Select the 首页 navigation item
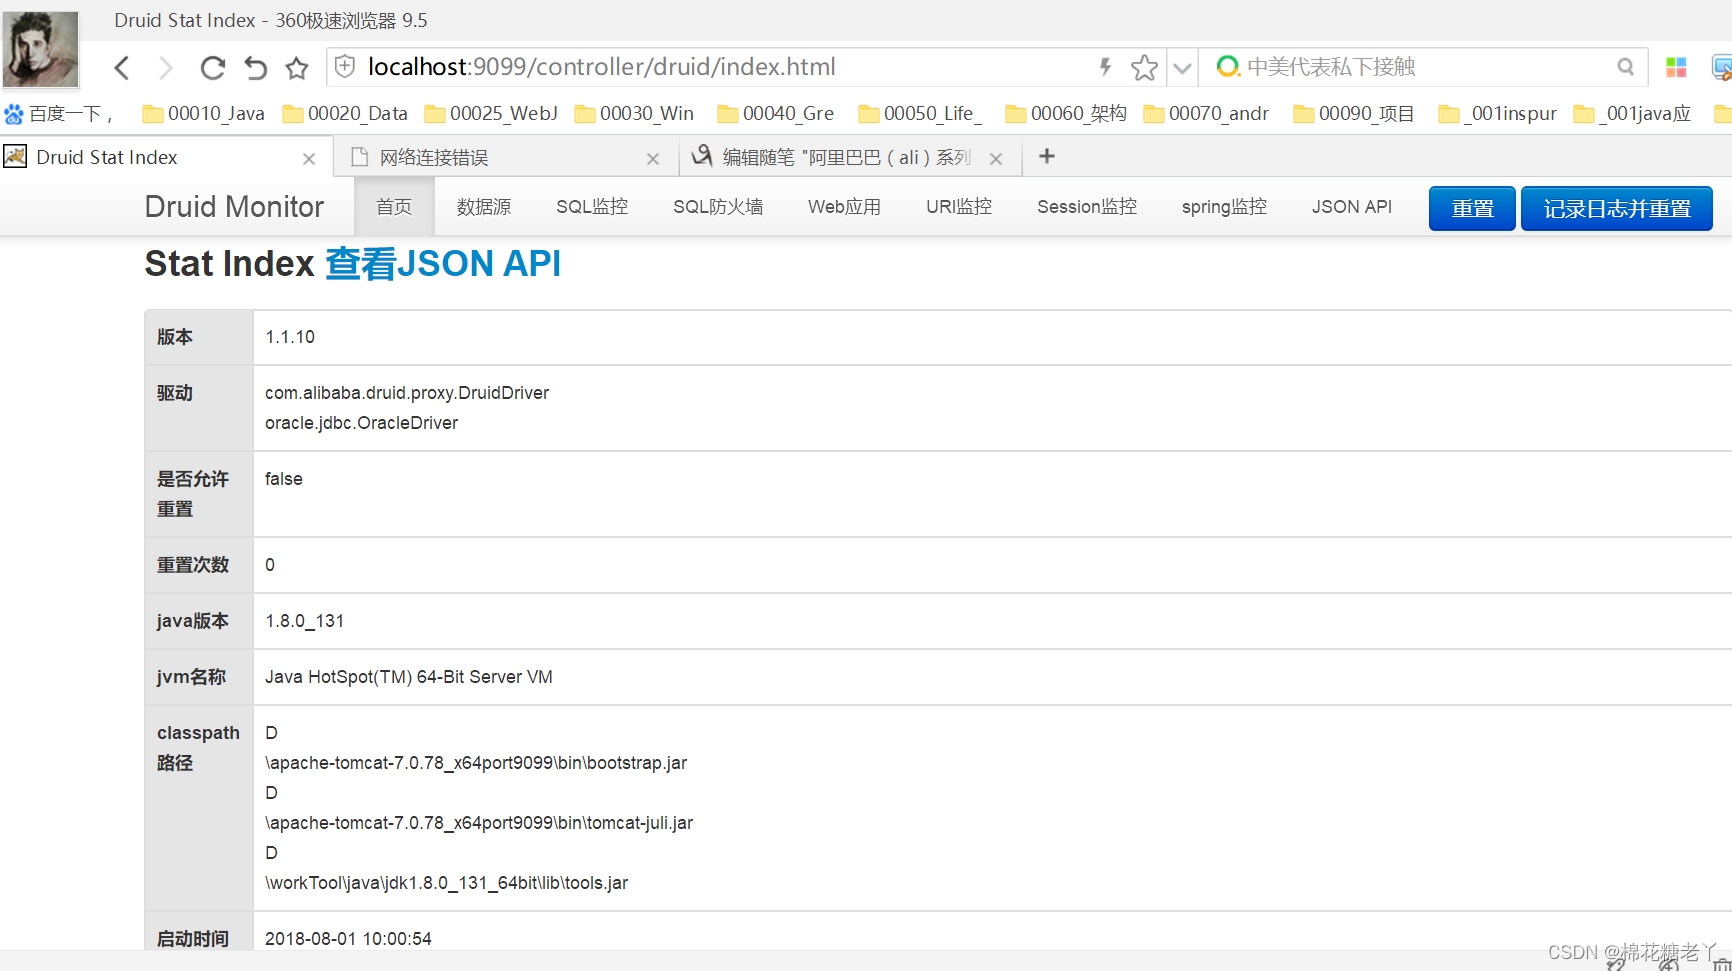Image resolution: width=1732 pixels, height=971 pixels. 394,206
